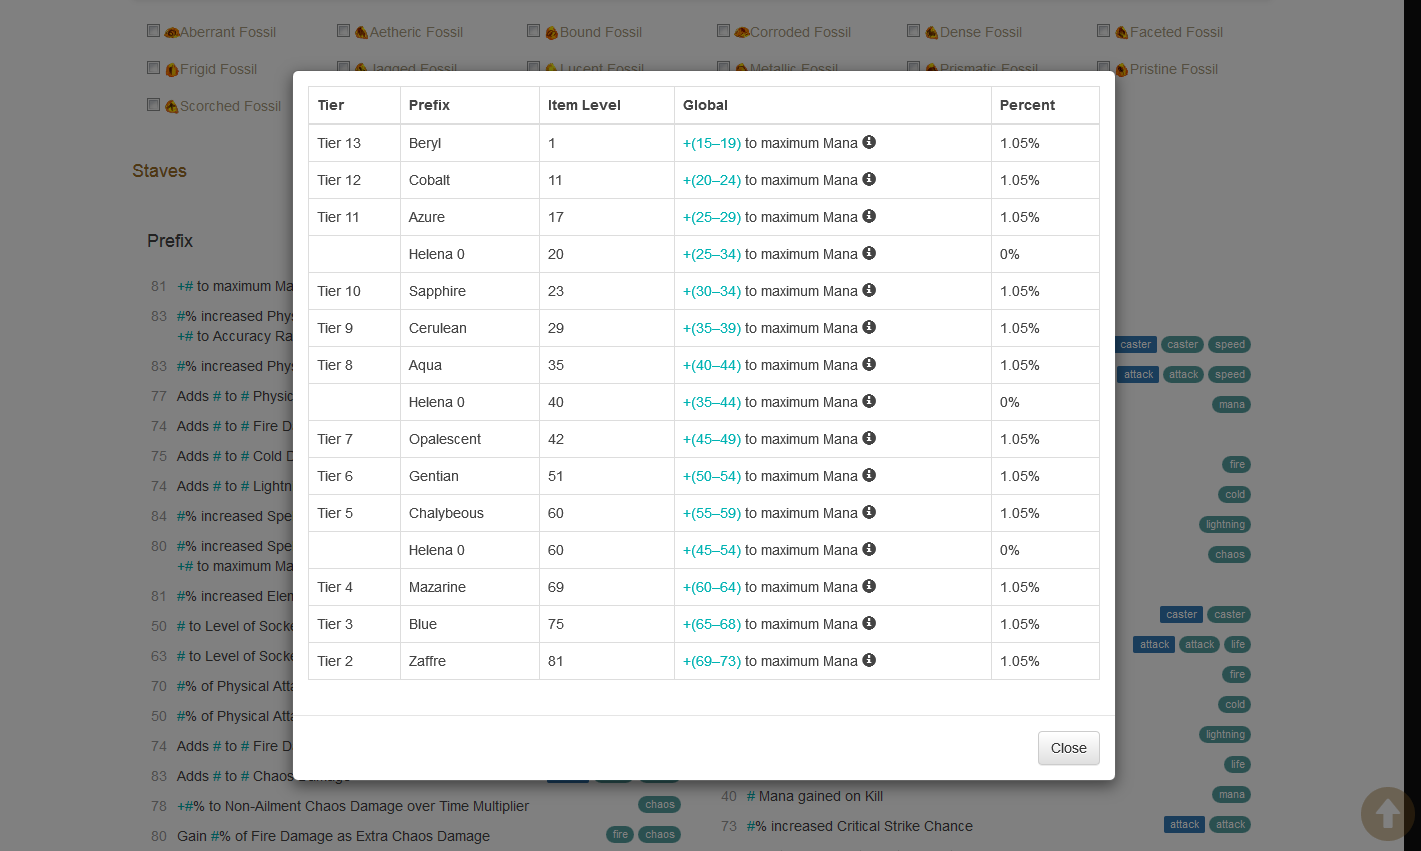Click the Item Level column header
The width and height of the screenshot is (1421, 851).
[584, 105]
